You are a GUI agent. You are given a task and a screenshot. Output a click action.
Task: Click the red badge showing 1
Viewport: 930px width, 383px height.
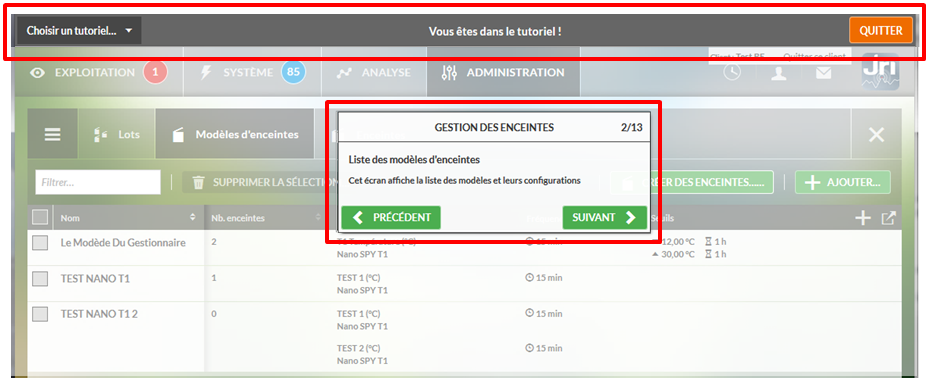(x=155, y=72)
